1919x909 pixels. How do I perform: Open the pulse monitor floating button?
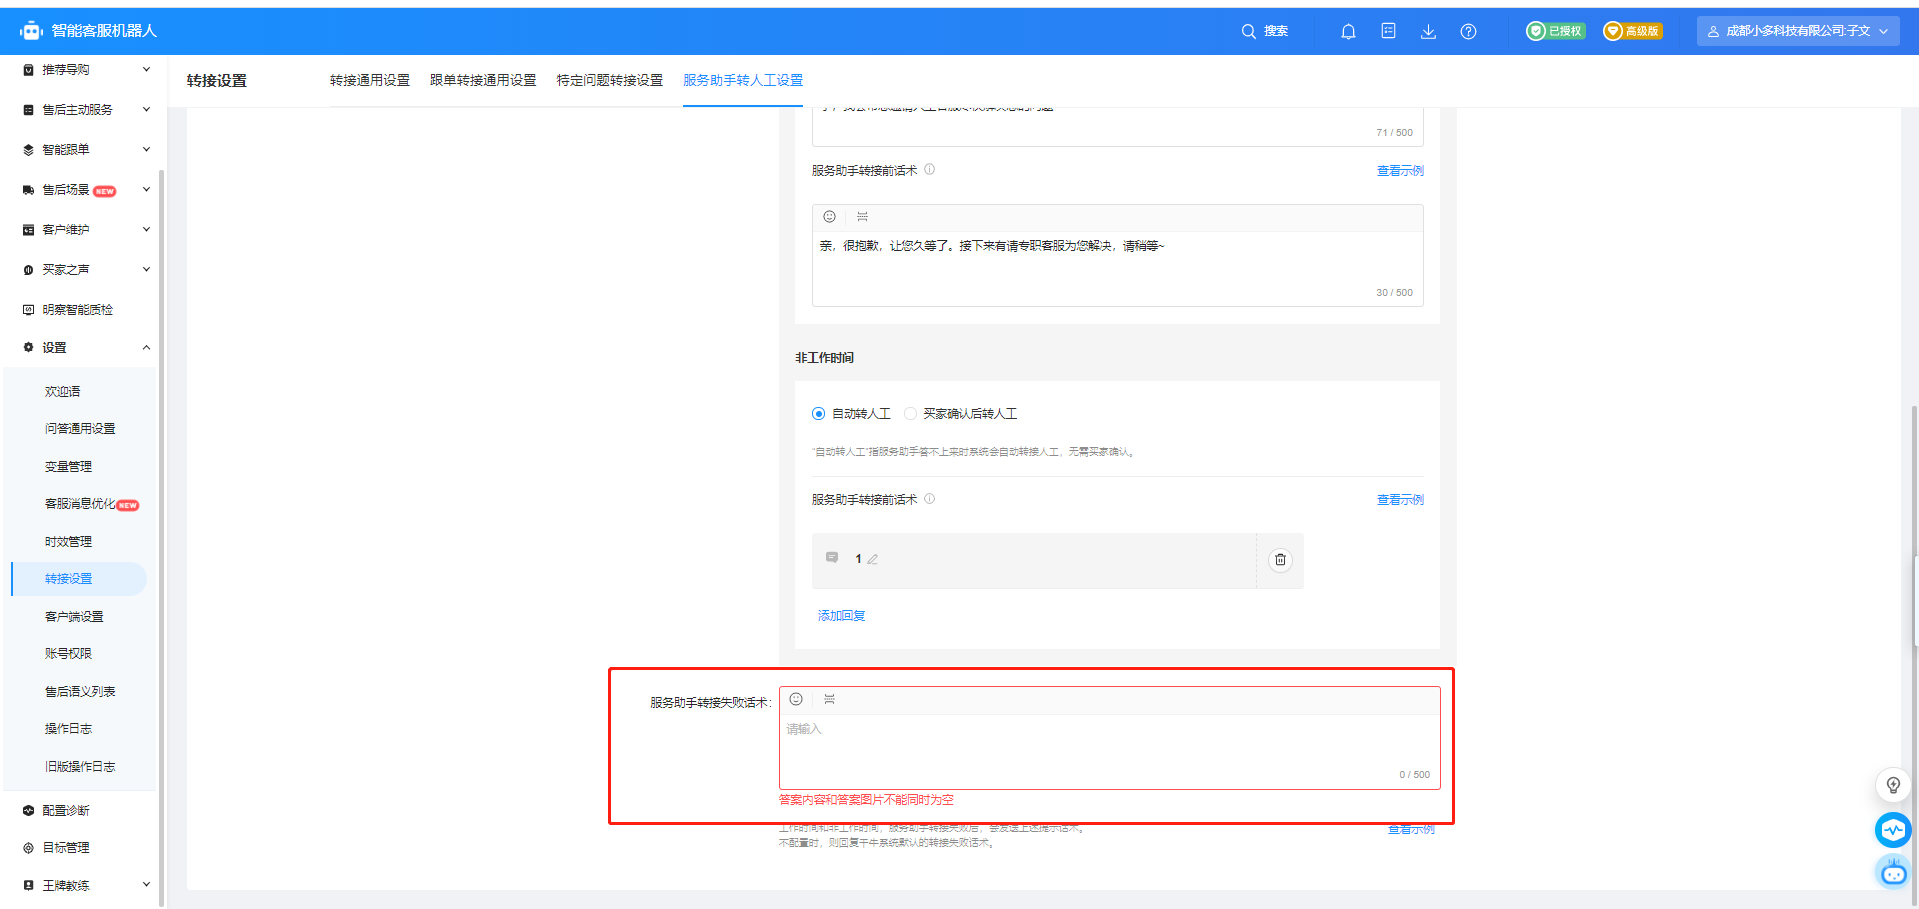(1893, 830)
